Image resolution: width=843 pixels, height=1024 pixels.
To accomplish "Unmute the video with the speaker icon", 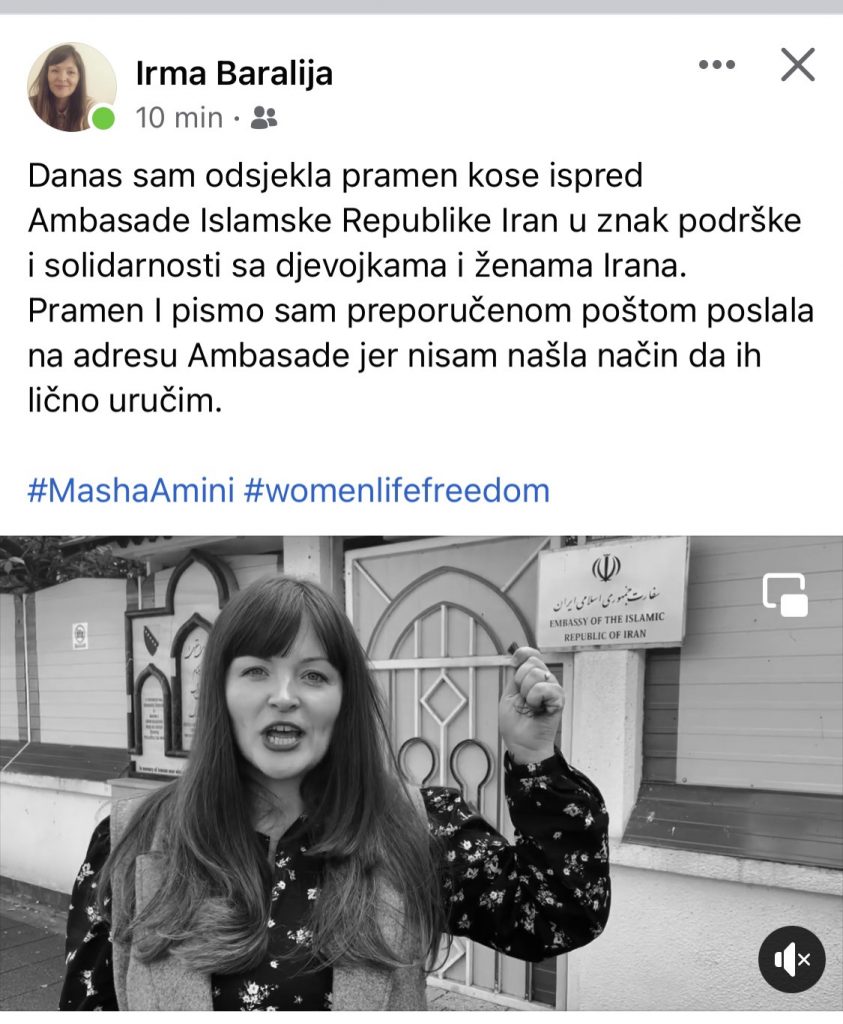I will coord(791,960).
